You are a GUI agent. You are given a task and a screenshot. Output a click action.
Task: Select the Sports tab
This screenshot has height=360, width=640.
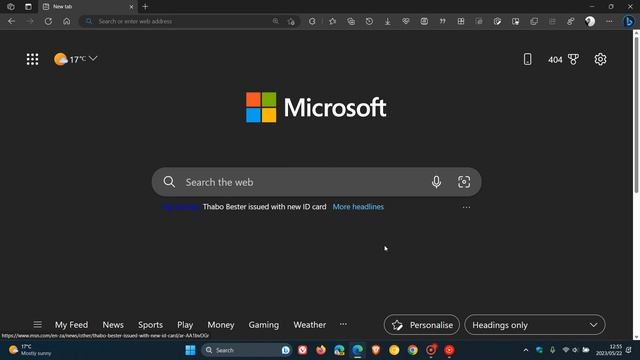click(150, 325)
